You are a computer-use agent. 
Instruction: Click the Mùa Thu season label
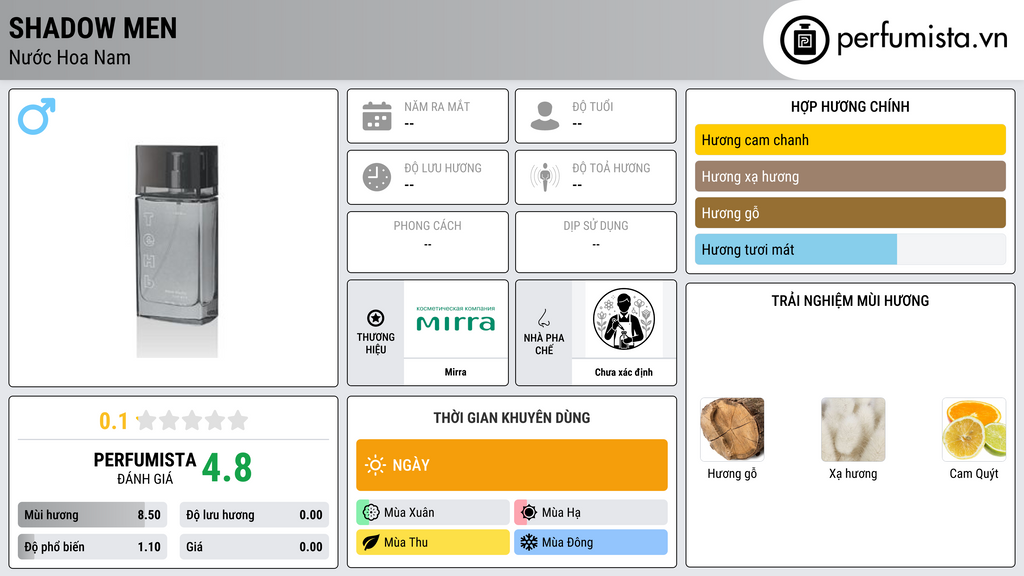(x=406, y=542)
